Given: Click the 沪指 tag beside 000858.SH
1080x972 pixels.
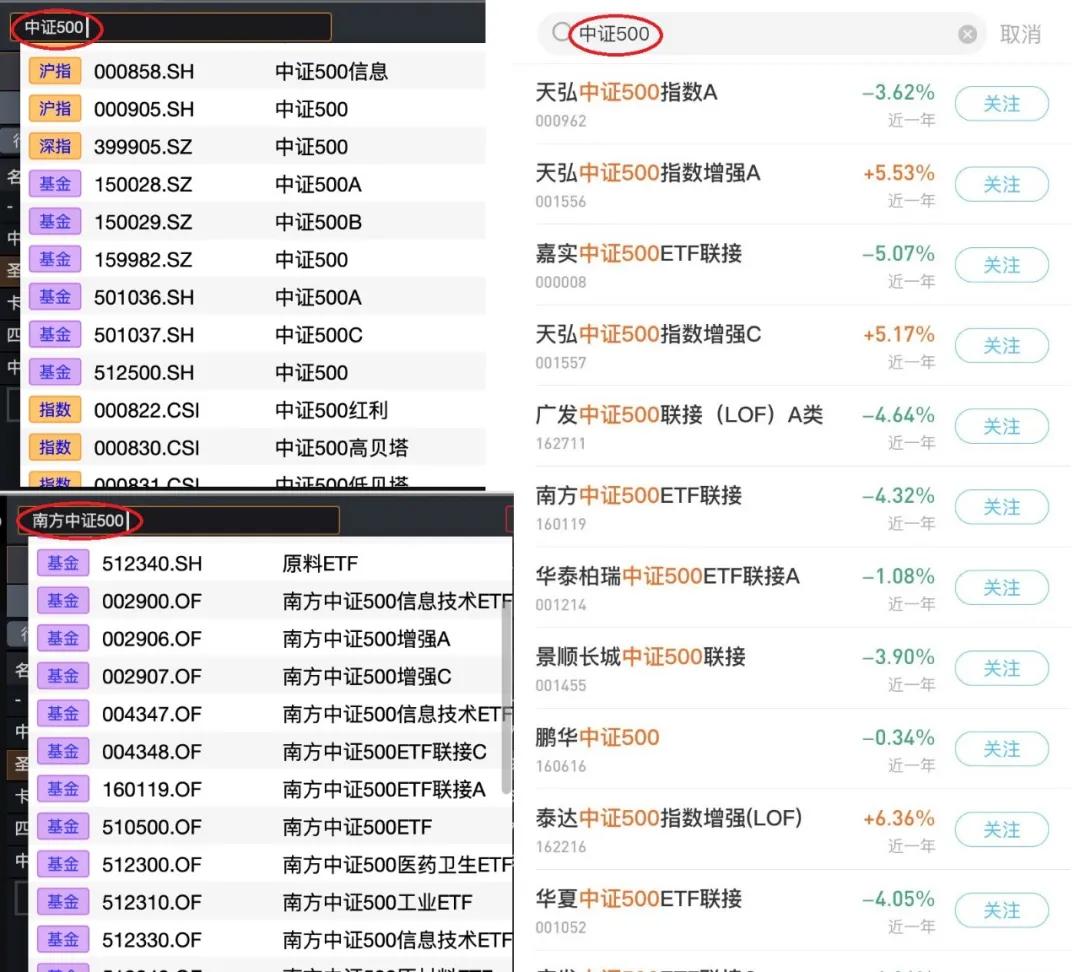Looking at the screenshot, I should click(55, 71).
